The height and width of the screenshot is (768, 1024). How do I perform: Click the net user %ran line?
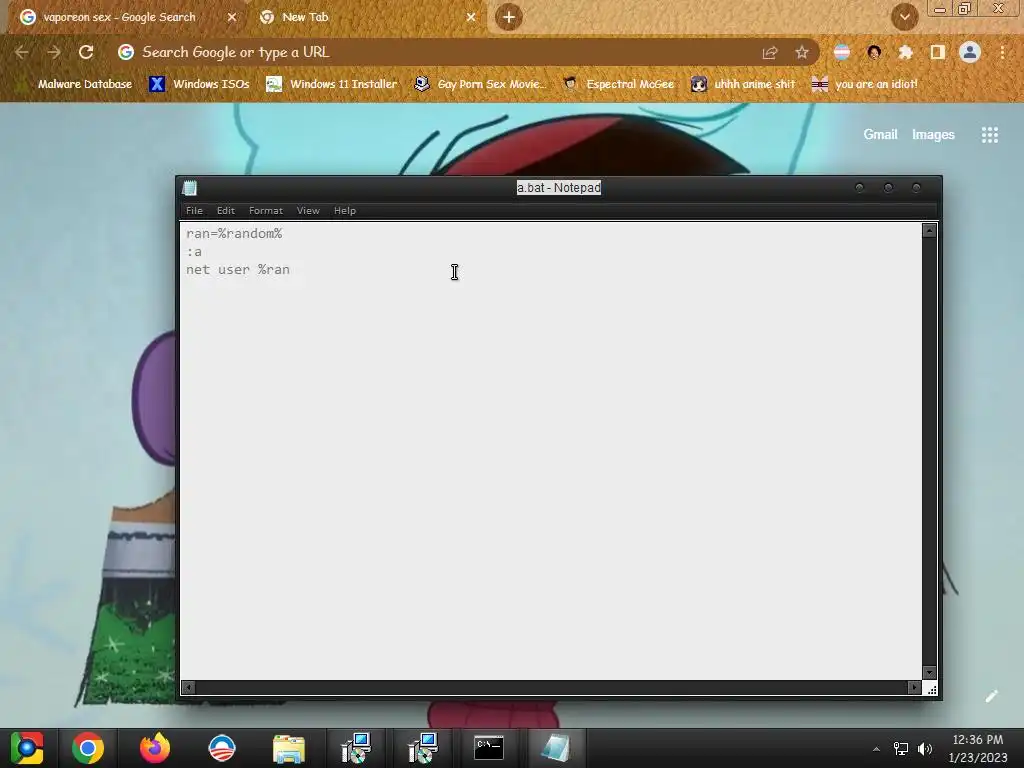238,269
